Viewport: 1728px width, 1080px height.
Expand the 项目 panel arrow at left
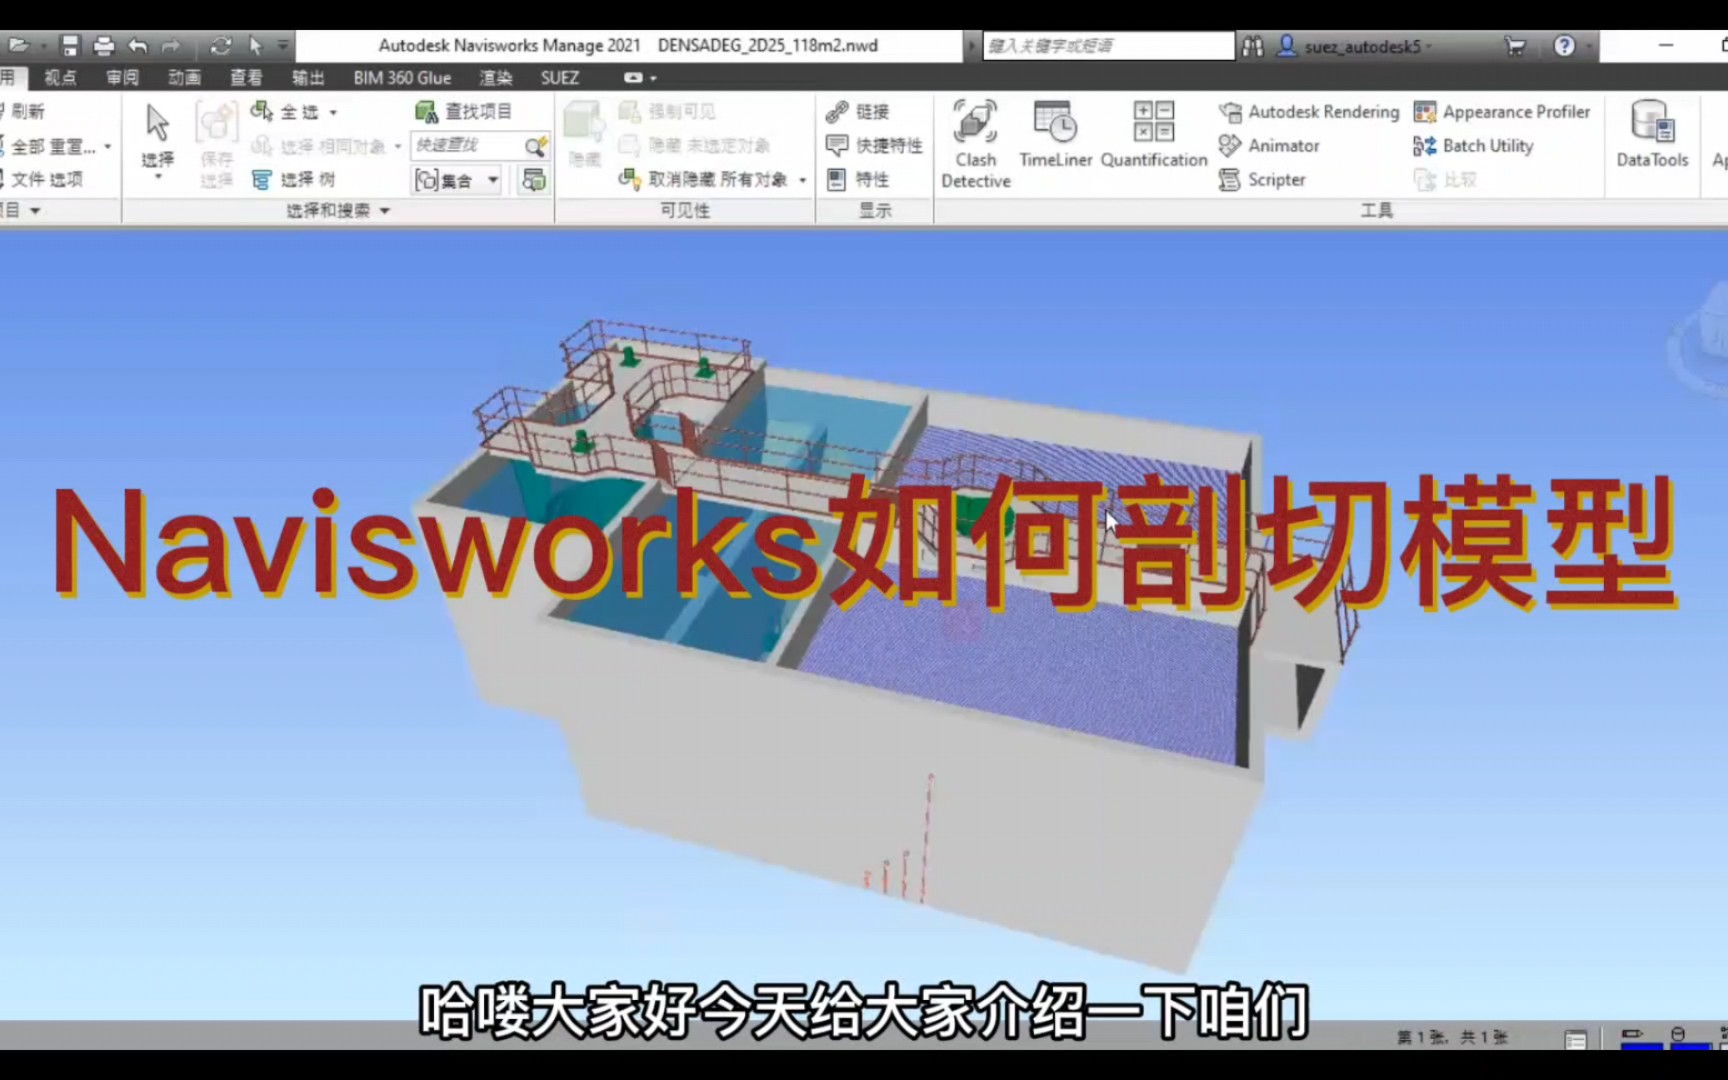pos(35,211)
